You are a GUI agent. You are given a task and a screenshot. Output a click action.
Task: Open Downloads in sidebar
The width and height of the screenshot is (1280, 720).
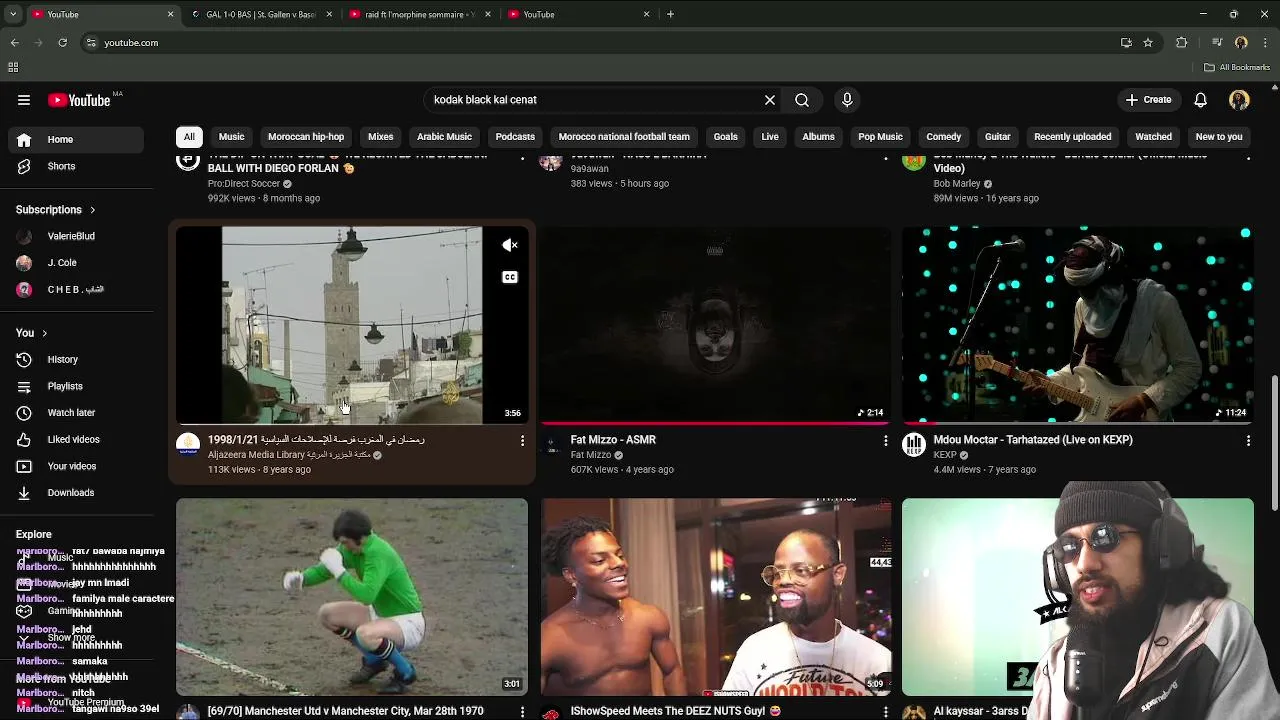point(78,492)
